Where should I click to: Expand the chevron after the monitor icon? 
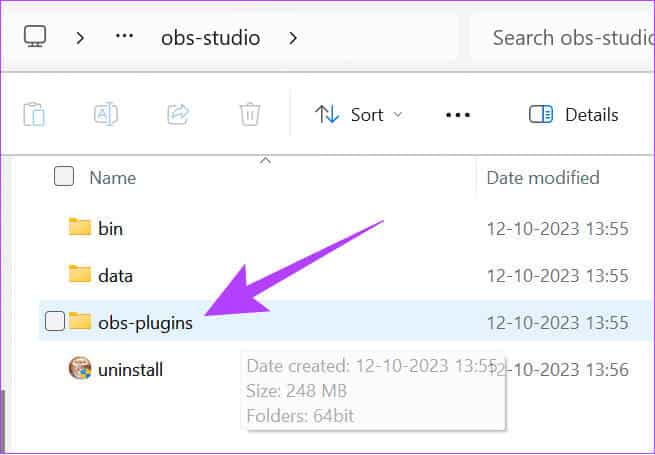(x=80, y=38)
